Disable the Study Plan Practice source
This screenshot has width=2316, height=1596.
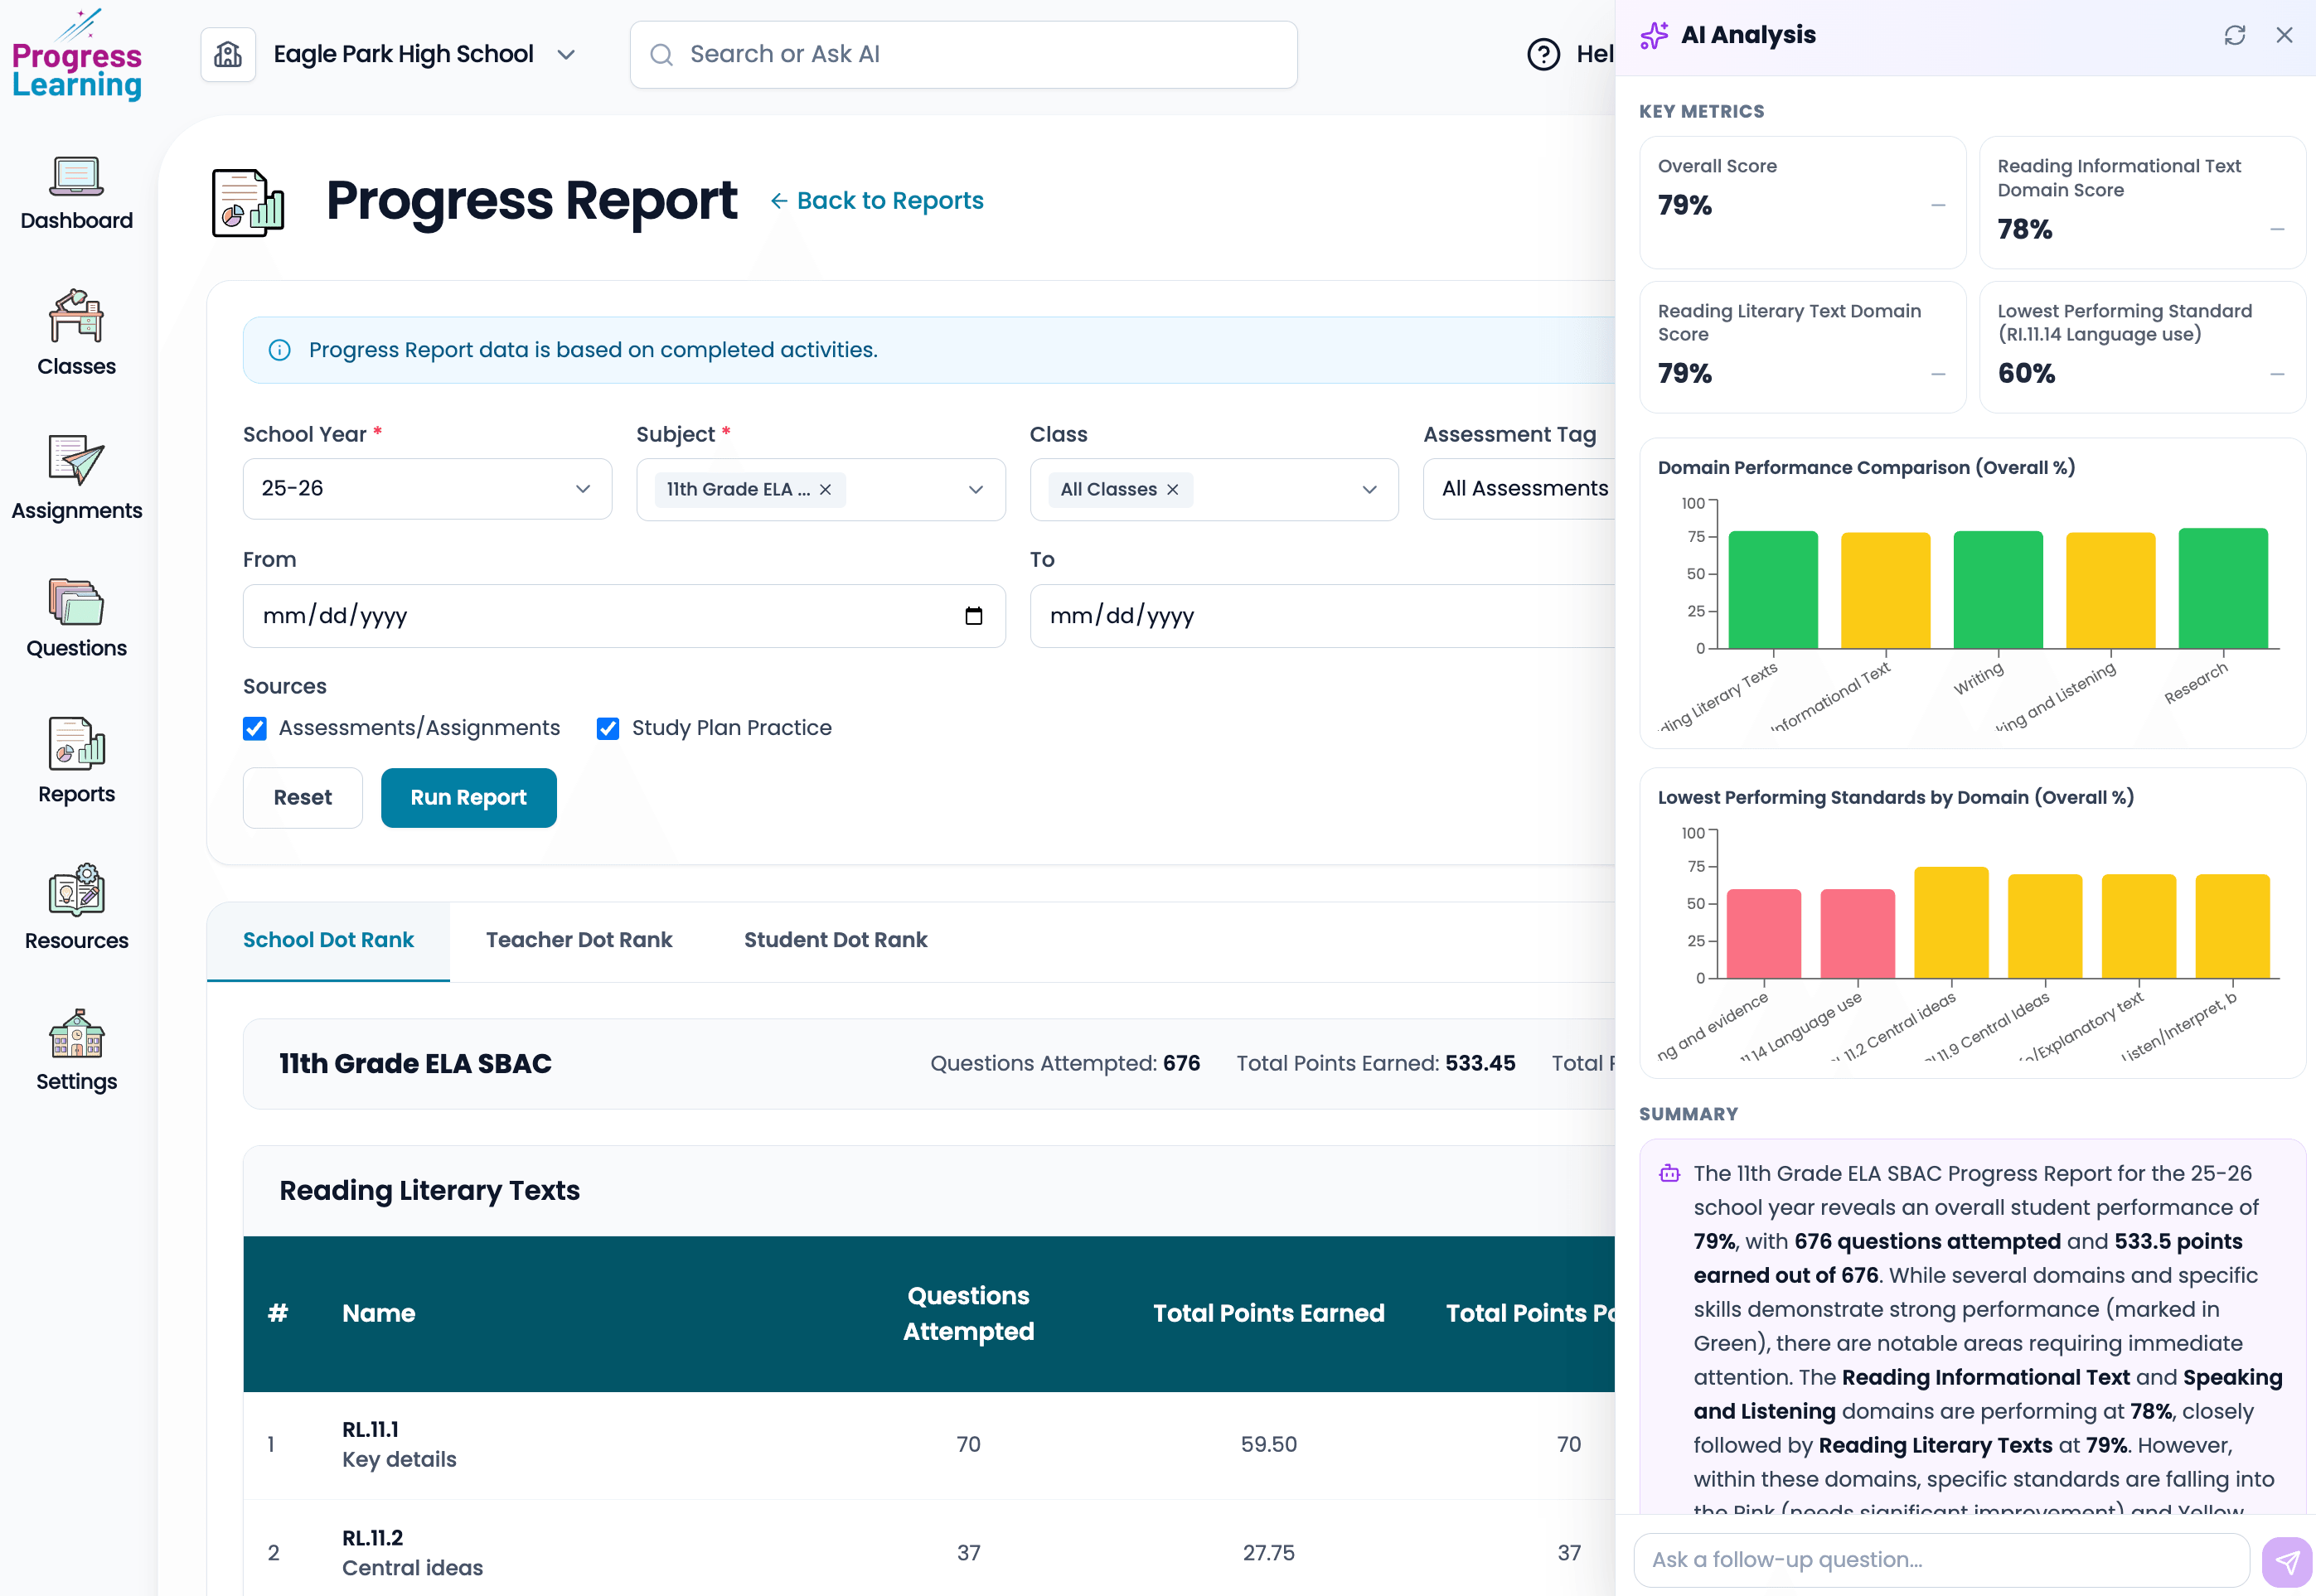(x=608, y=728)
